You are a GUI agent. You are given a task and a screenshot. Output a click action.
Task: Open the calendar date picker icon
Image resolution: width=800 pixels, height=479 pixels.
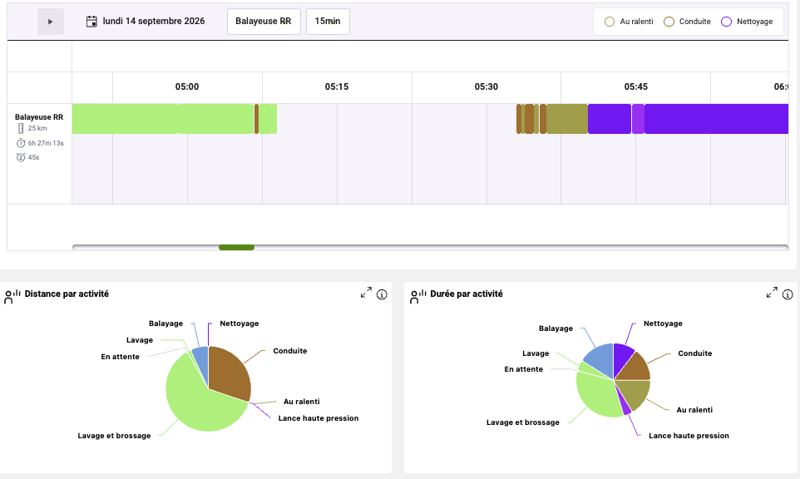click(x=91, y=21)
